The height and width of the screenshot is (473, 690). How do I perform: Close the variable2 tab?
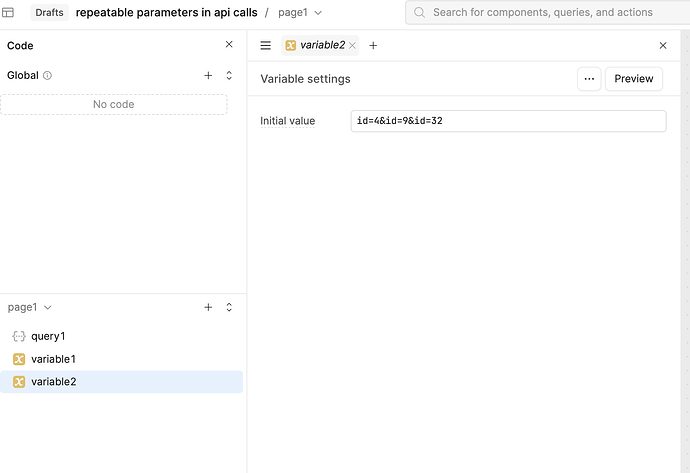coord(352,45)
